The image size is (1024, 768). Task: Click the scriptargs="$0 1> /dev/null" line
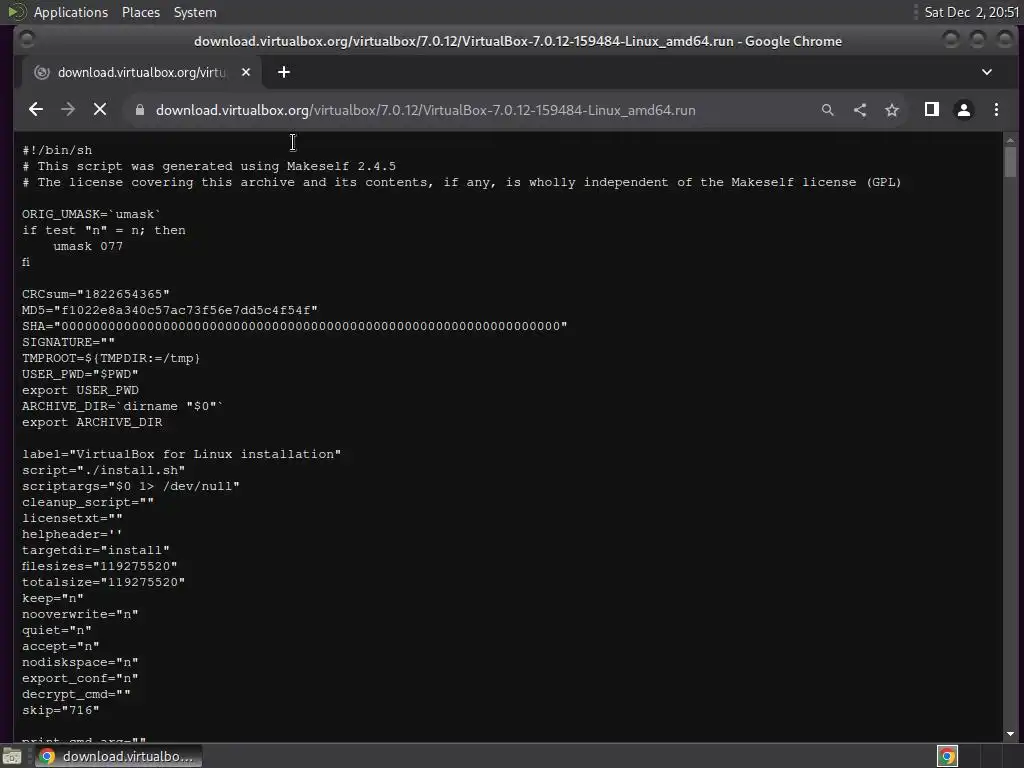click(x=131, y=486)
